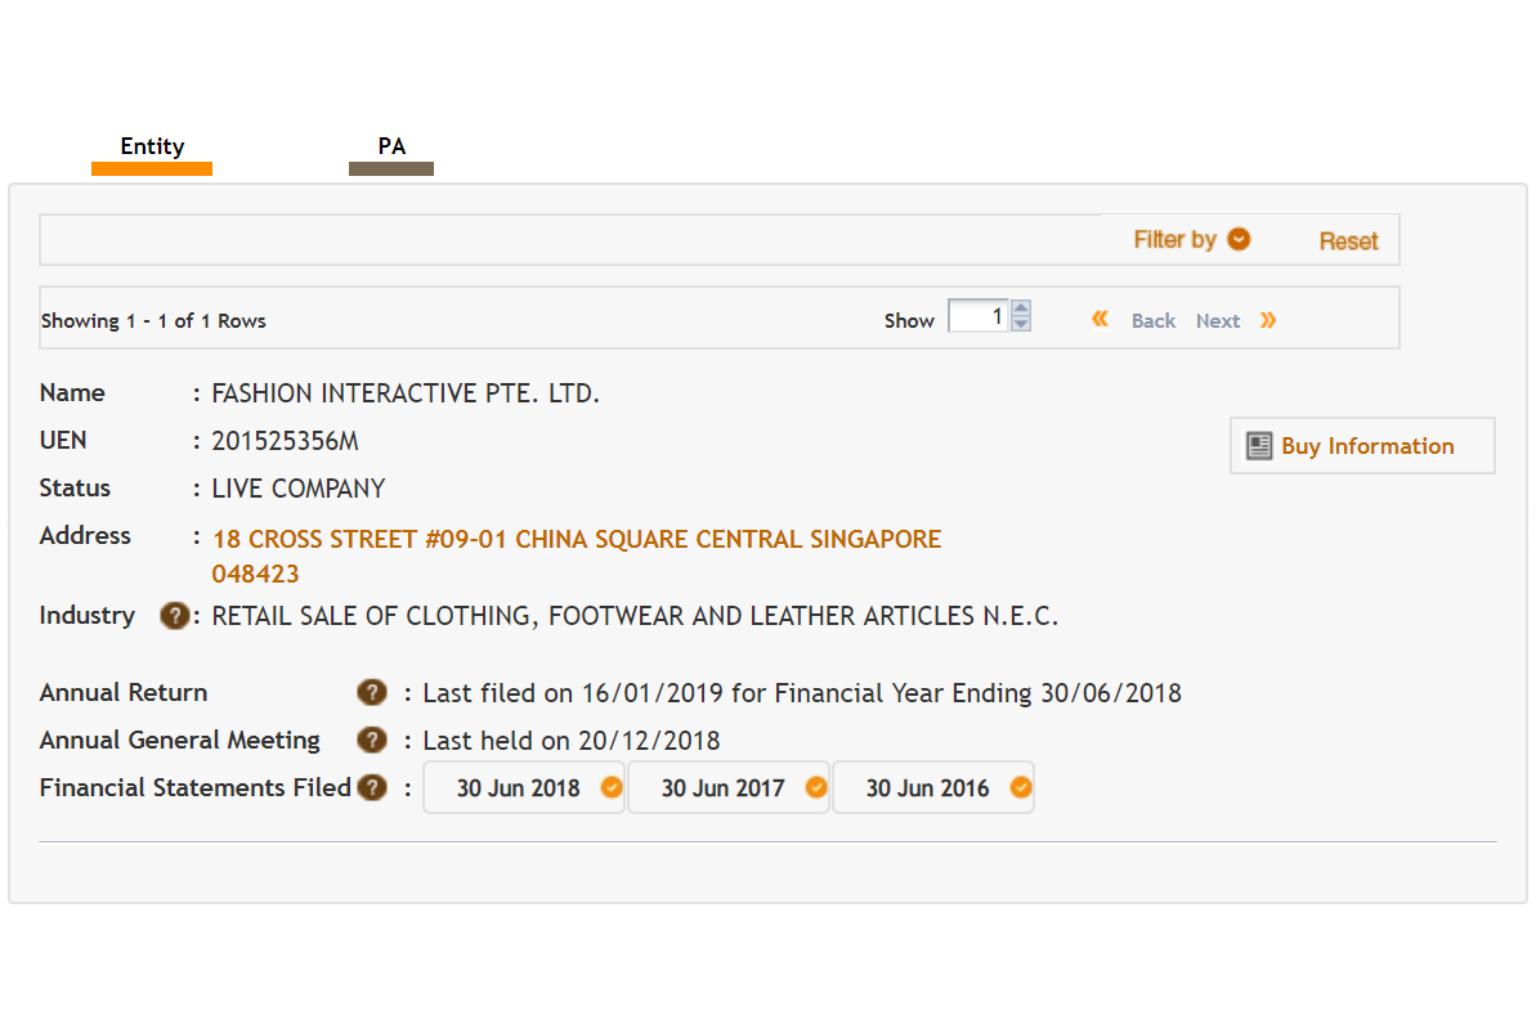Jump to first page double-left arrow
This screenshot has height=1024, width=1536.
click(1099, 320)
